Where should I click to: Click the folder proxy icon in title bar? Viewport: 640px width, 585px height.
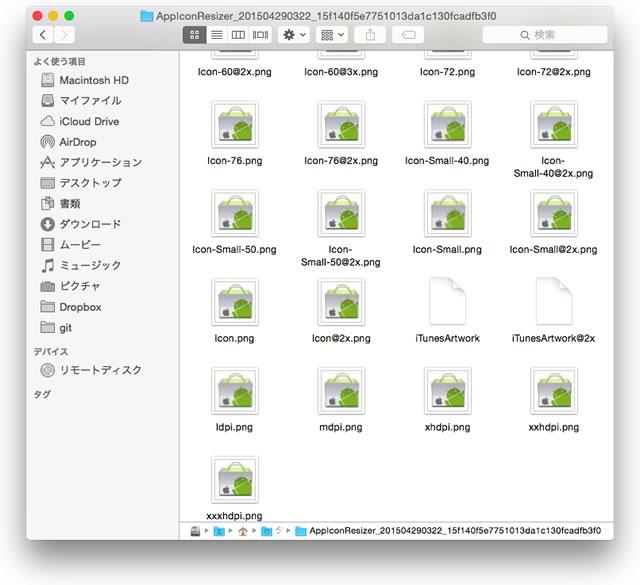pyautogui.click(x=147, y=16)
